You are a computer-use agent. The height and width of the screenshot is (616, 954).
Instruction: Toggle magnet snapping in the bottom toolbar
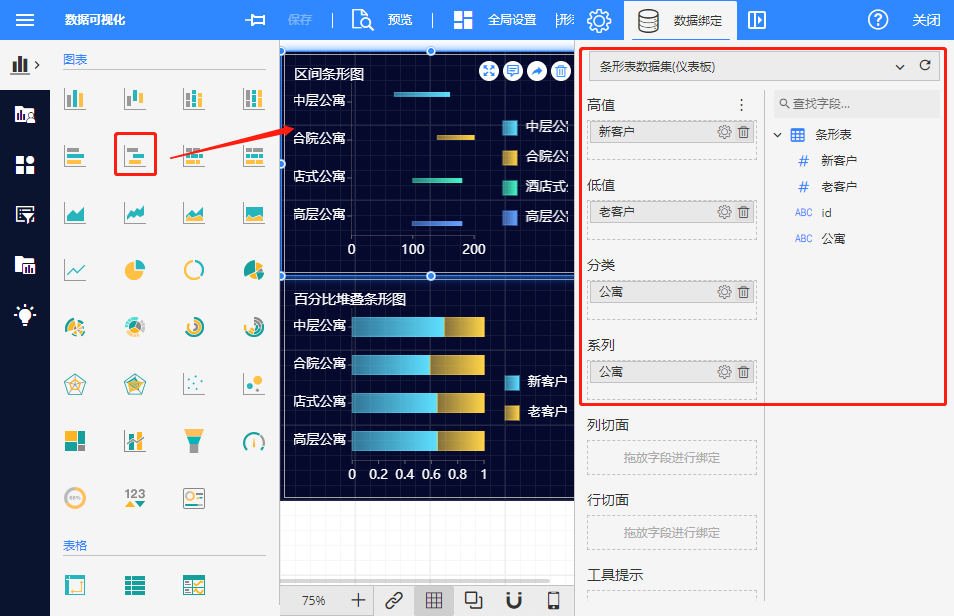514,600
